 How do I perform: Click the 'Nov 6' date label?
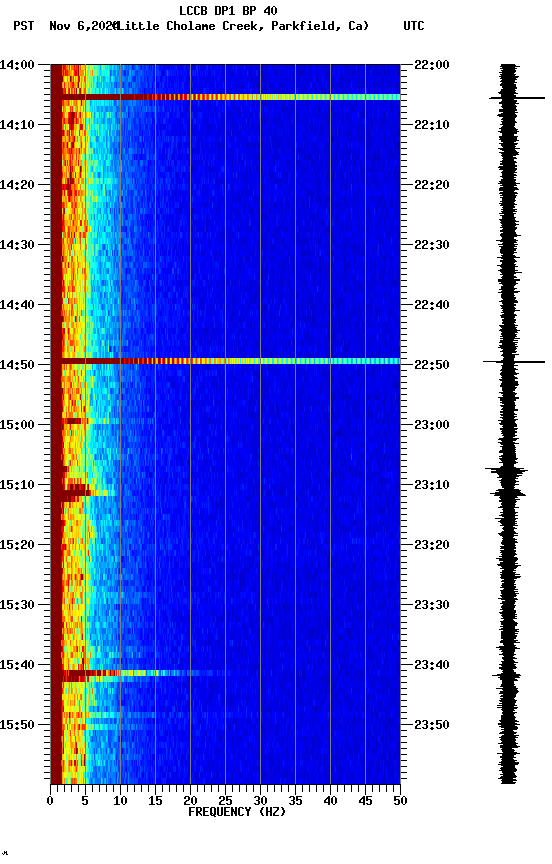pyautogui.click(x=69, y=26)
